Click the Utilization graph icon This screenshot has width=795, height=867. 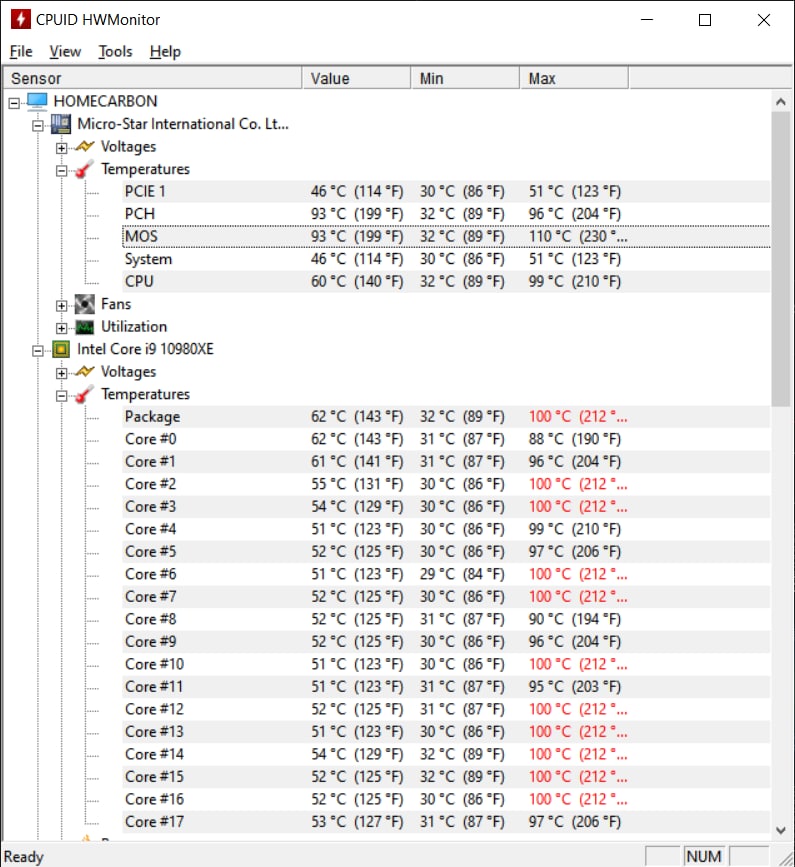85,327
